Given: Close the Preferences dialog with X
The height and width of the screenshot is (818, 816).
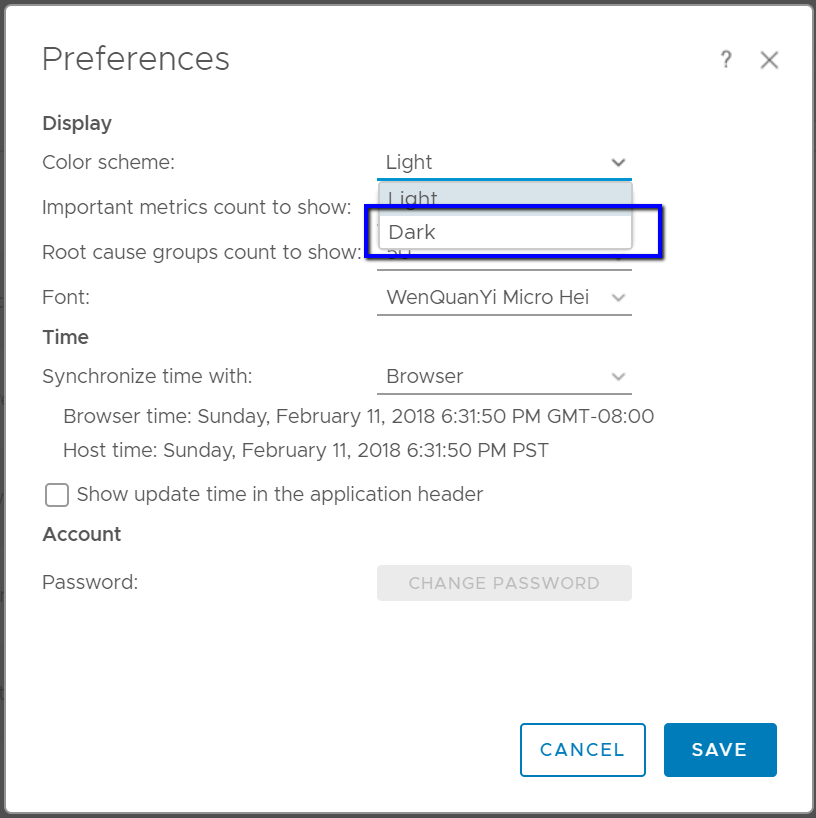Looking at the screenshot, I should pyautogui.click(x=769, y=60).
